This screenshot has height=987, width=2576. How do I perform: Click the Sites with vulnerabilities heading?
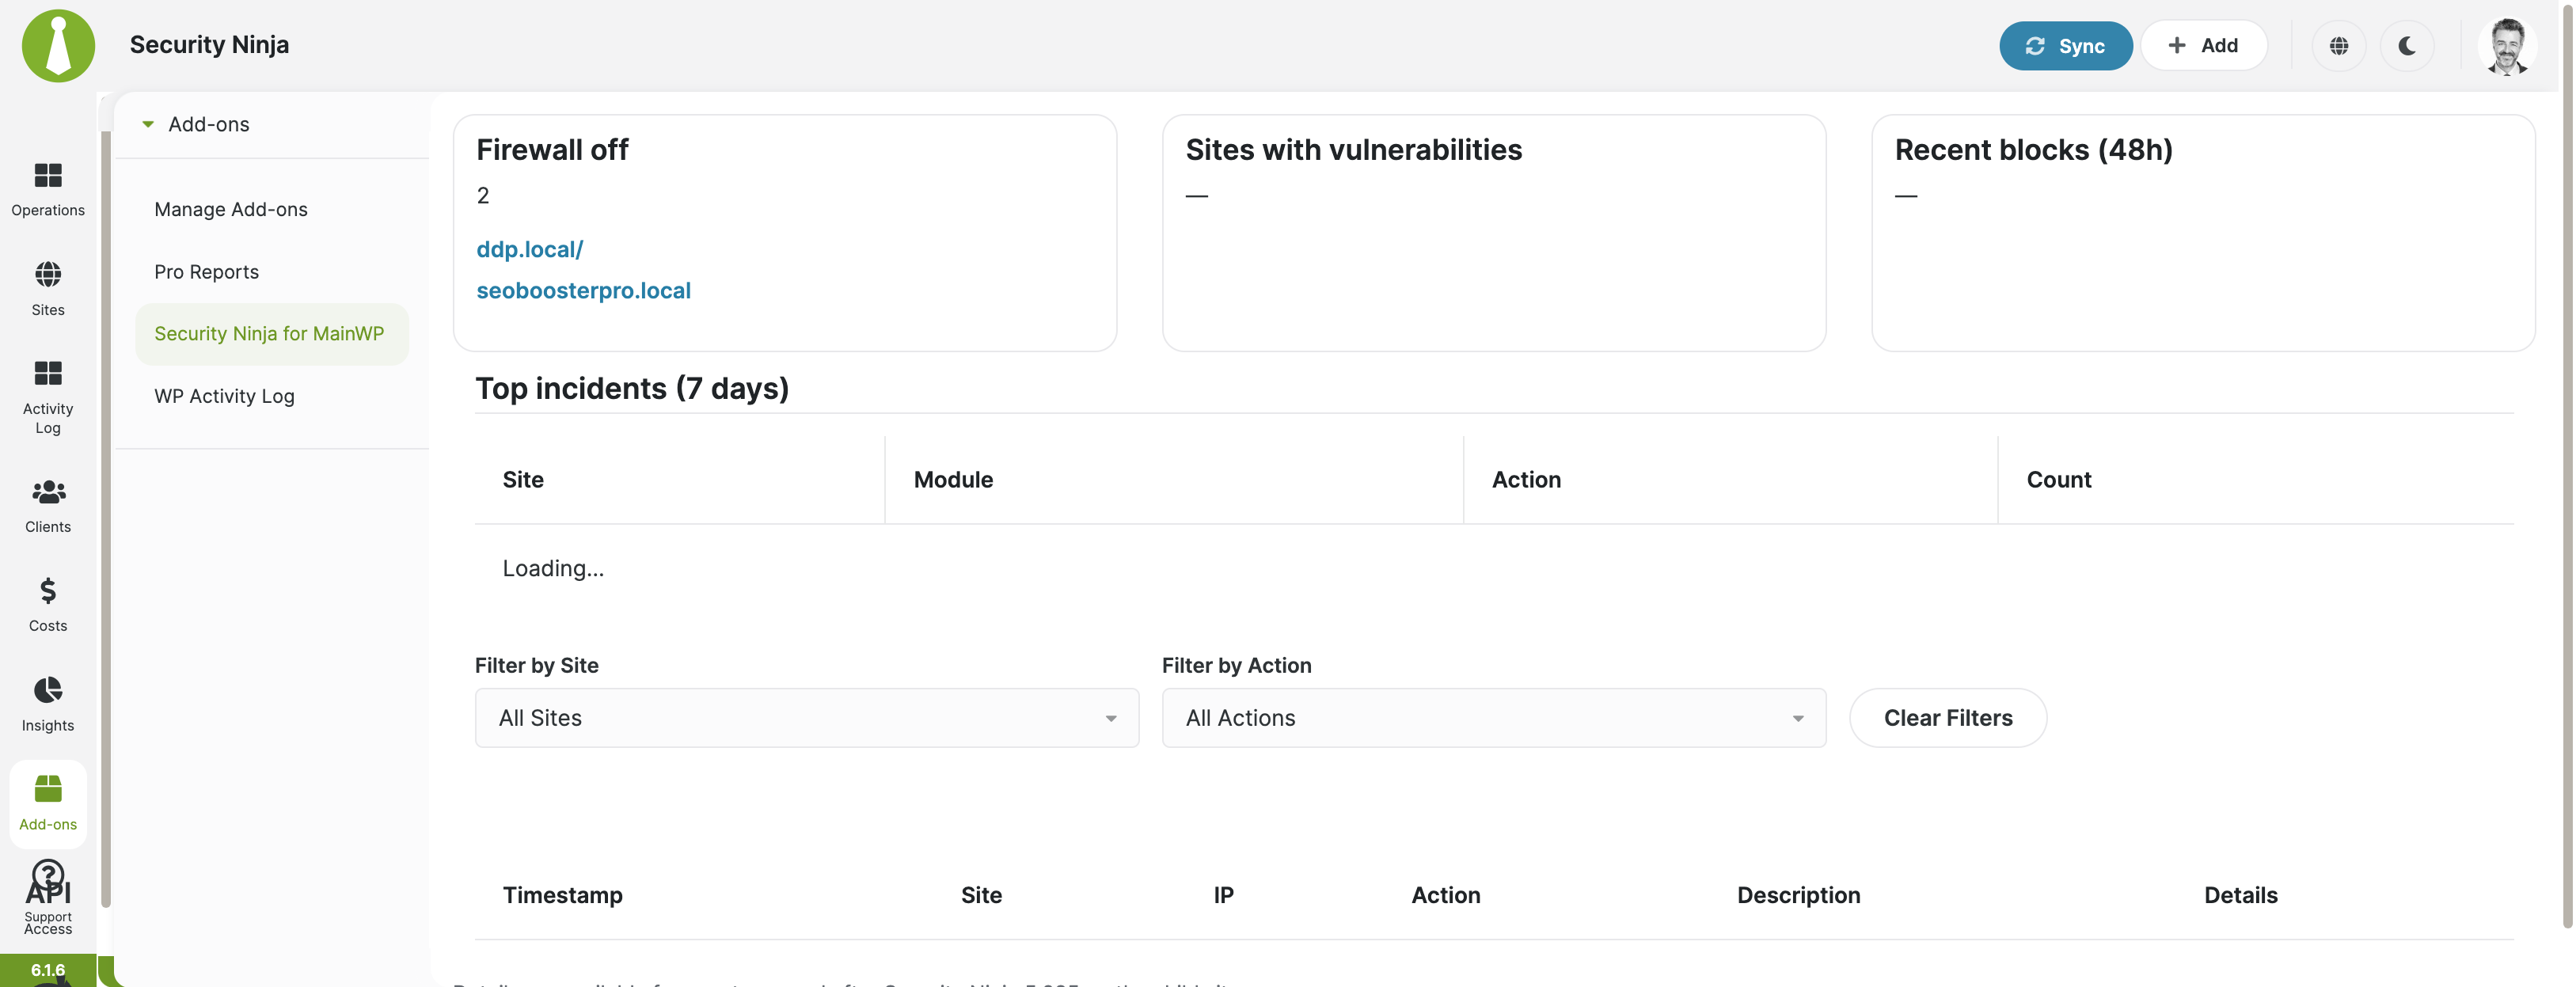coord(1354,150)
